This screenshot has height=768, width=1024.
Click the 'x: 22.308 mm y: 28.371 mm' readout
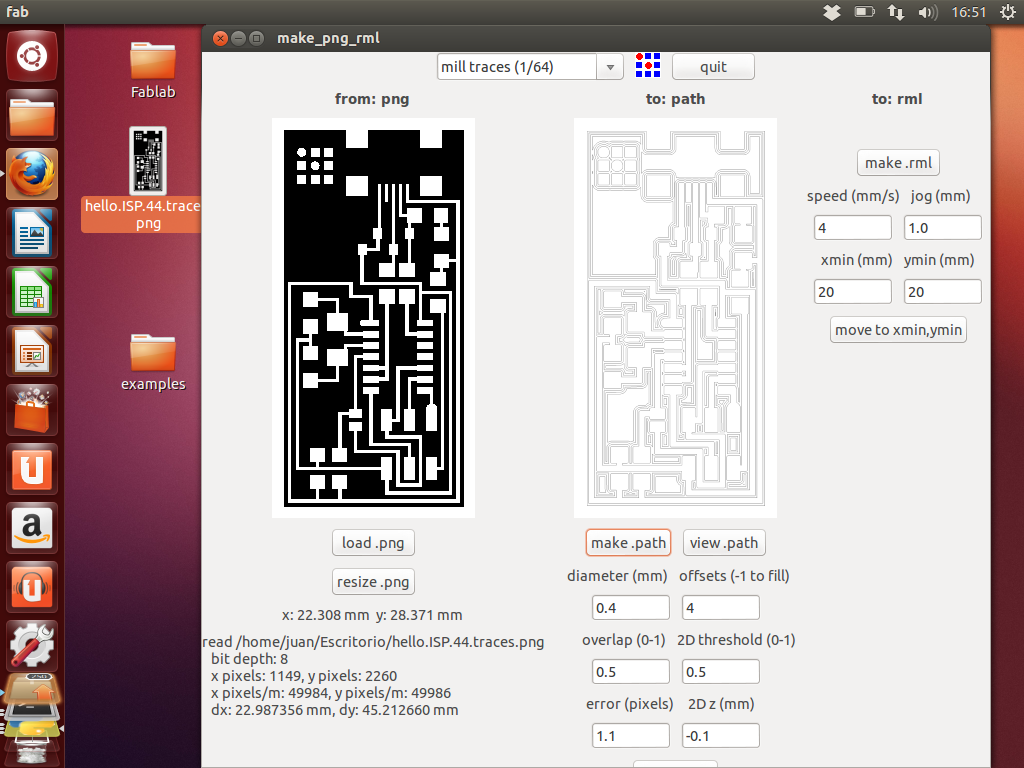[372, 615]
